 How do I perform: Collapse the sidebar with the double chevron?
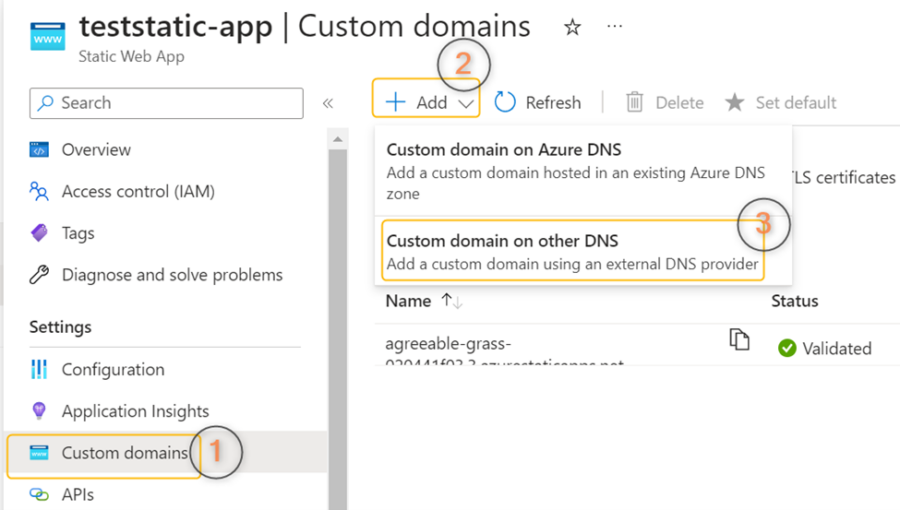tap(328, 103)
